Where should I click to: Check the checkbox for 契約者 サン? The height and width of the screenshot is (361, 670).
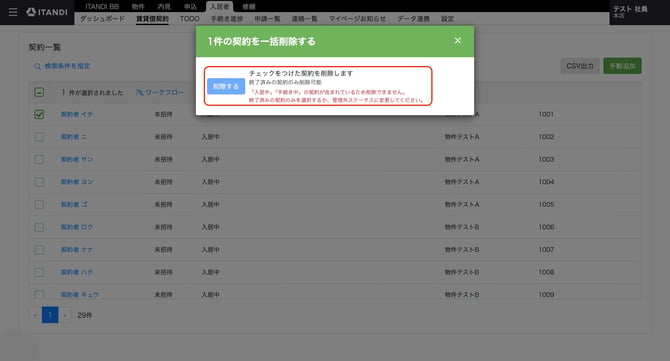(39, 159)
